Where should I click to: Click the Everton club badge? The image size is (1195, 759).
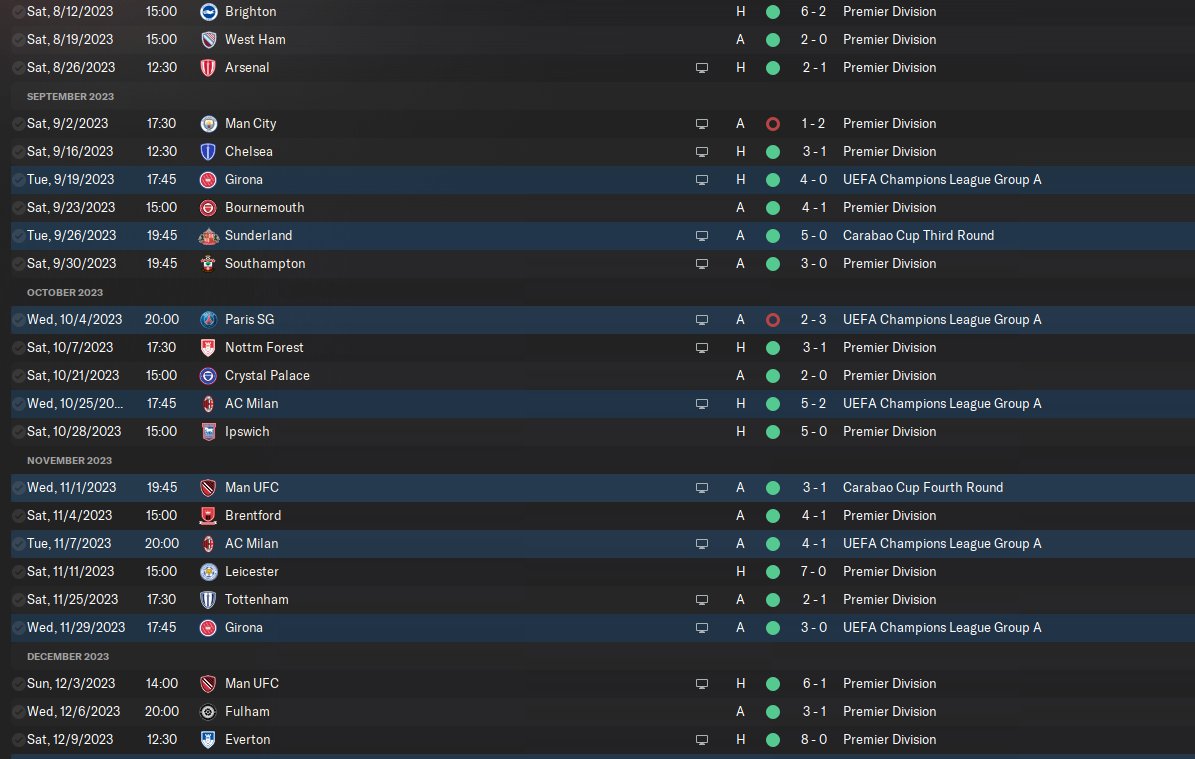point(209,740)
